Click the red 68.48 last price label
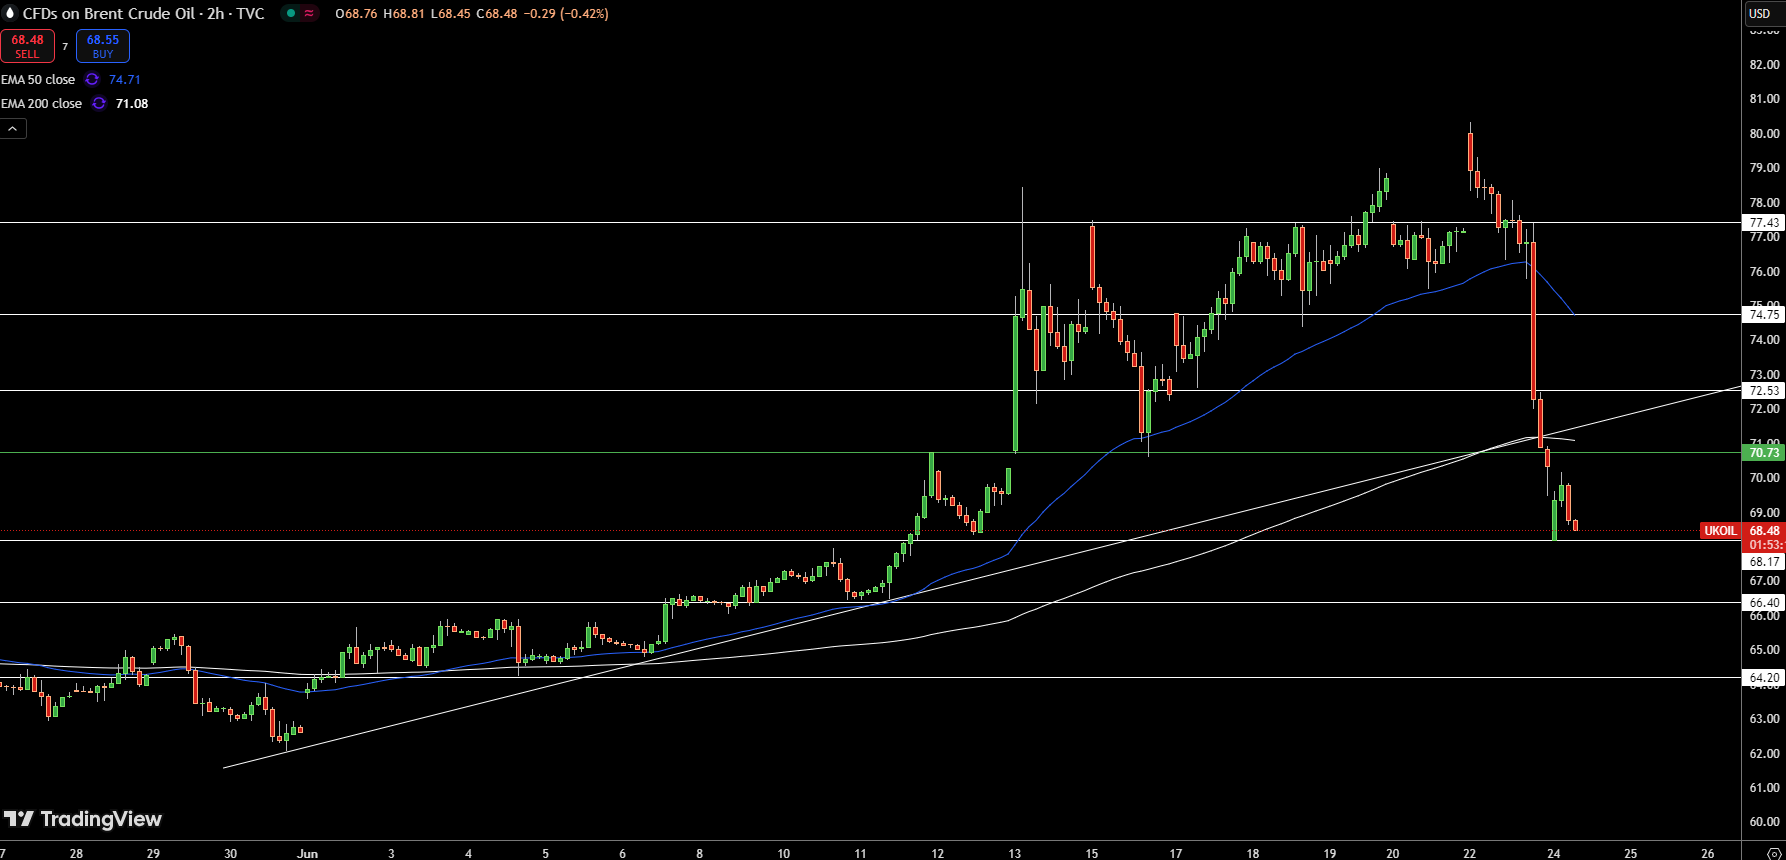This screenshot has width=1786, height=860. point(1764,531)
